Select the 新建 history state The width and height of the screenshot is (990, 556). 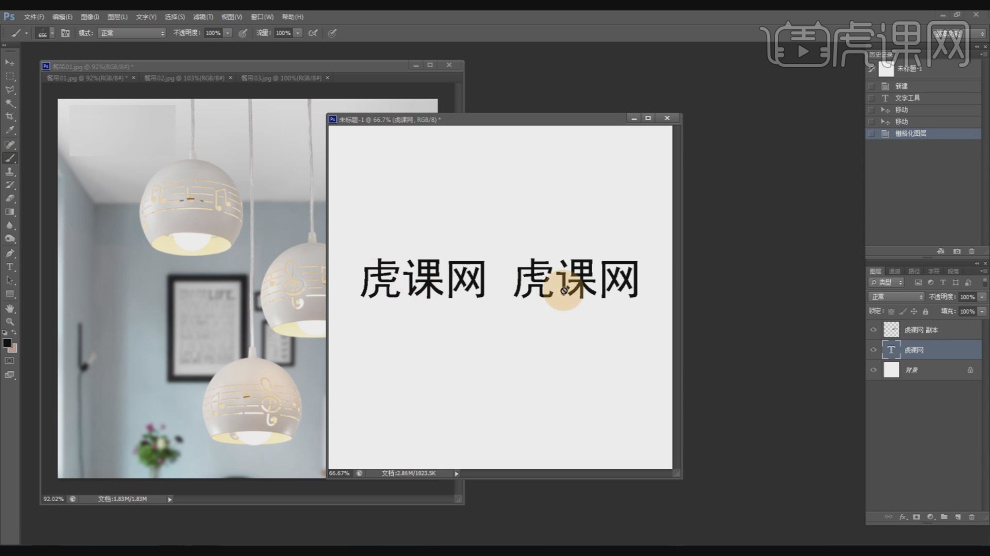pos(924,86)
